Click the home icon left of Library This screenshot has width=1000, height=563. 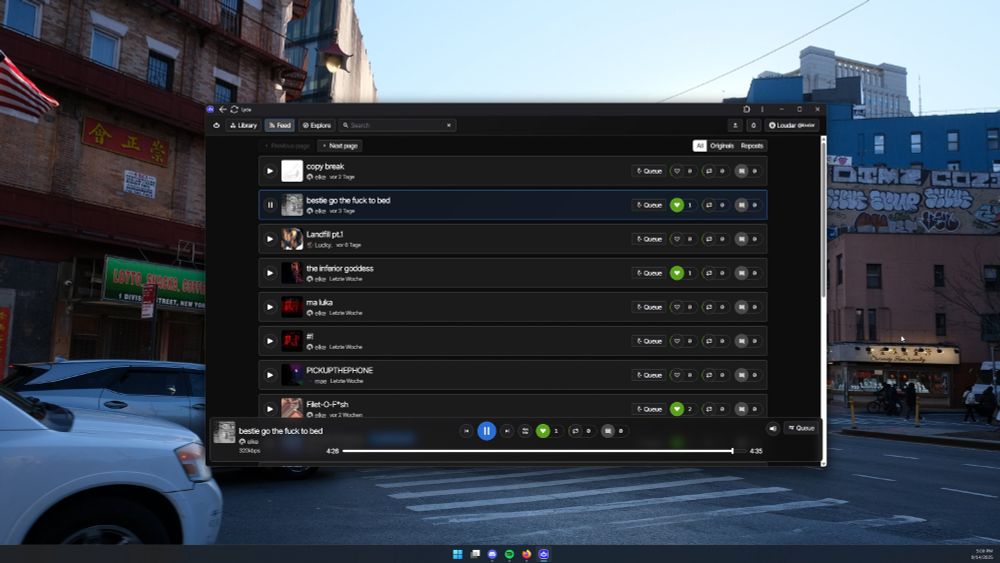tap(216, 126)
